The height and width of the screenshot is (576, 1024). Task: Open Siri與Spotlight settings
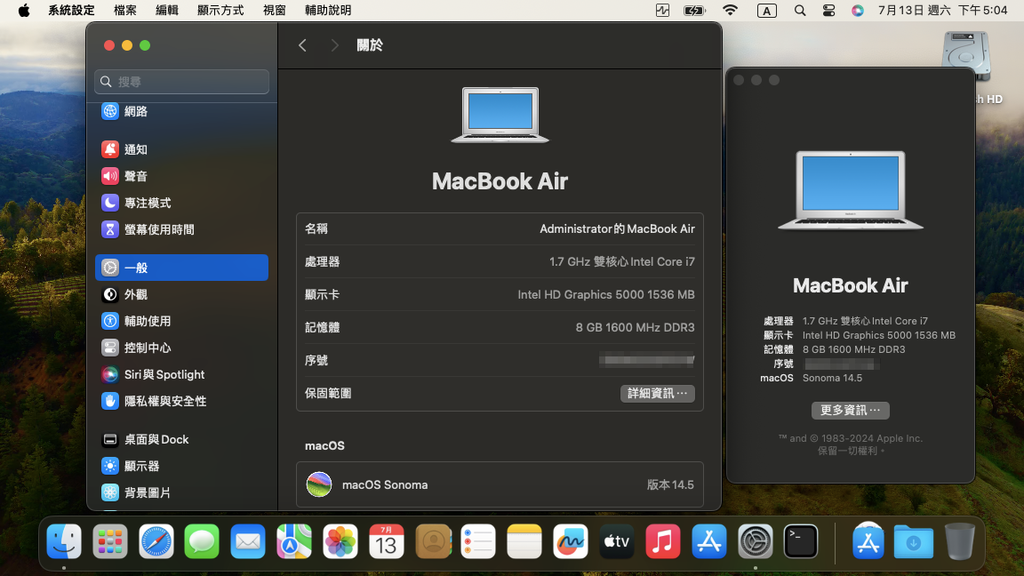tap(182, 375)
